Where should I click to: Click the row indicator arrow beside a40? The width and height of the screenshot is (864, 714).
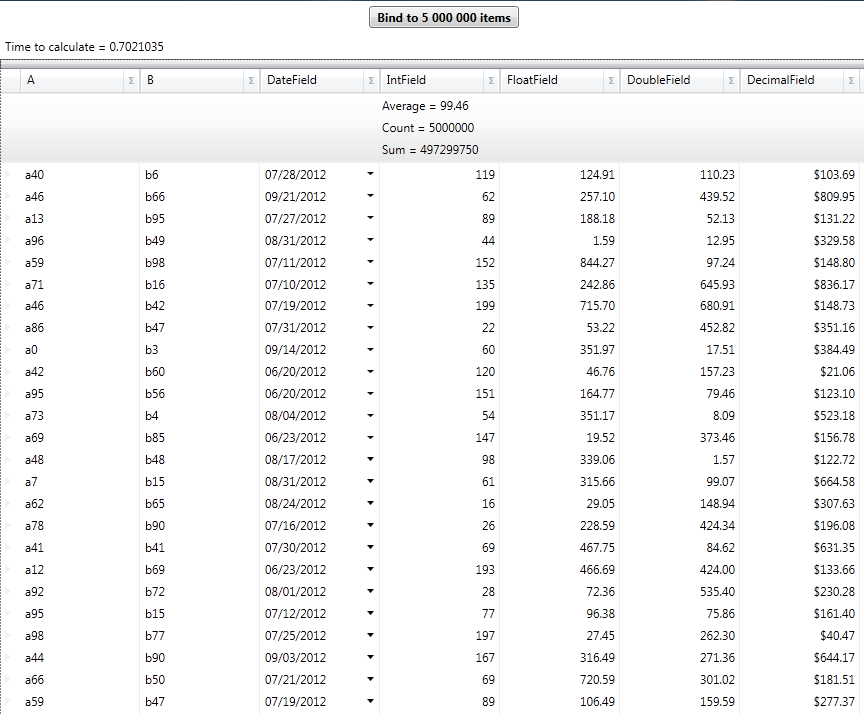coord(9,175)
